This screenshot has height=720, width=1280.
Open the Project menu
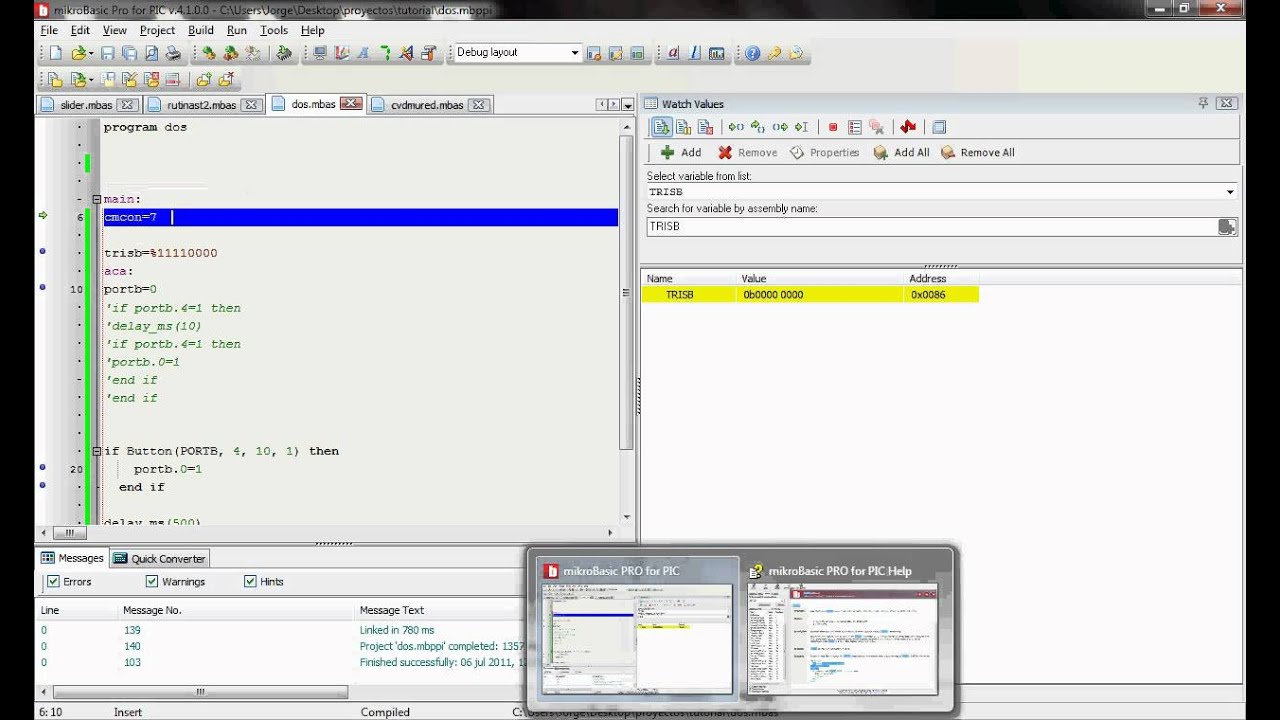(157, 30)
